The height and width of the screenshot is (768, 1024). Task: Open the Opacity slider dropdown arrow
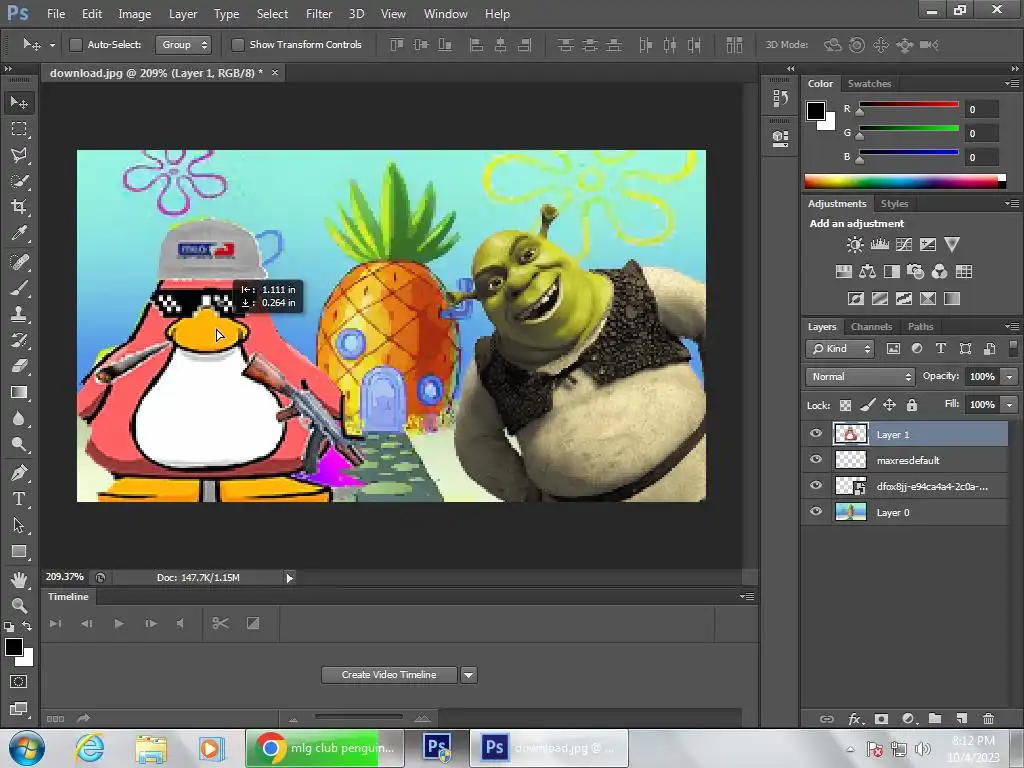[1009, 377]
